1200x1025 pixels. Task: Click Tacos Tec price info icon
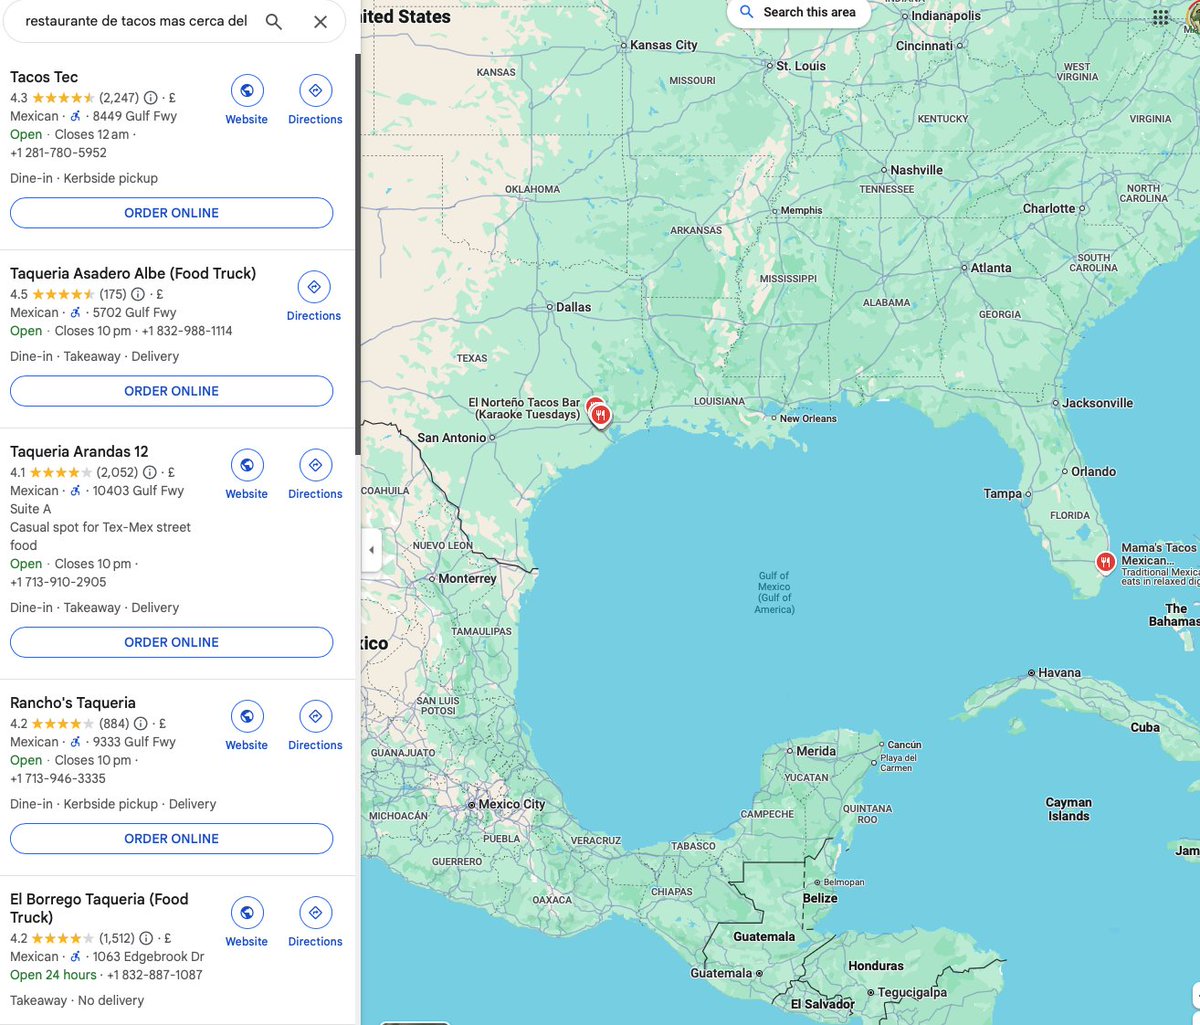coord(150,98)
